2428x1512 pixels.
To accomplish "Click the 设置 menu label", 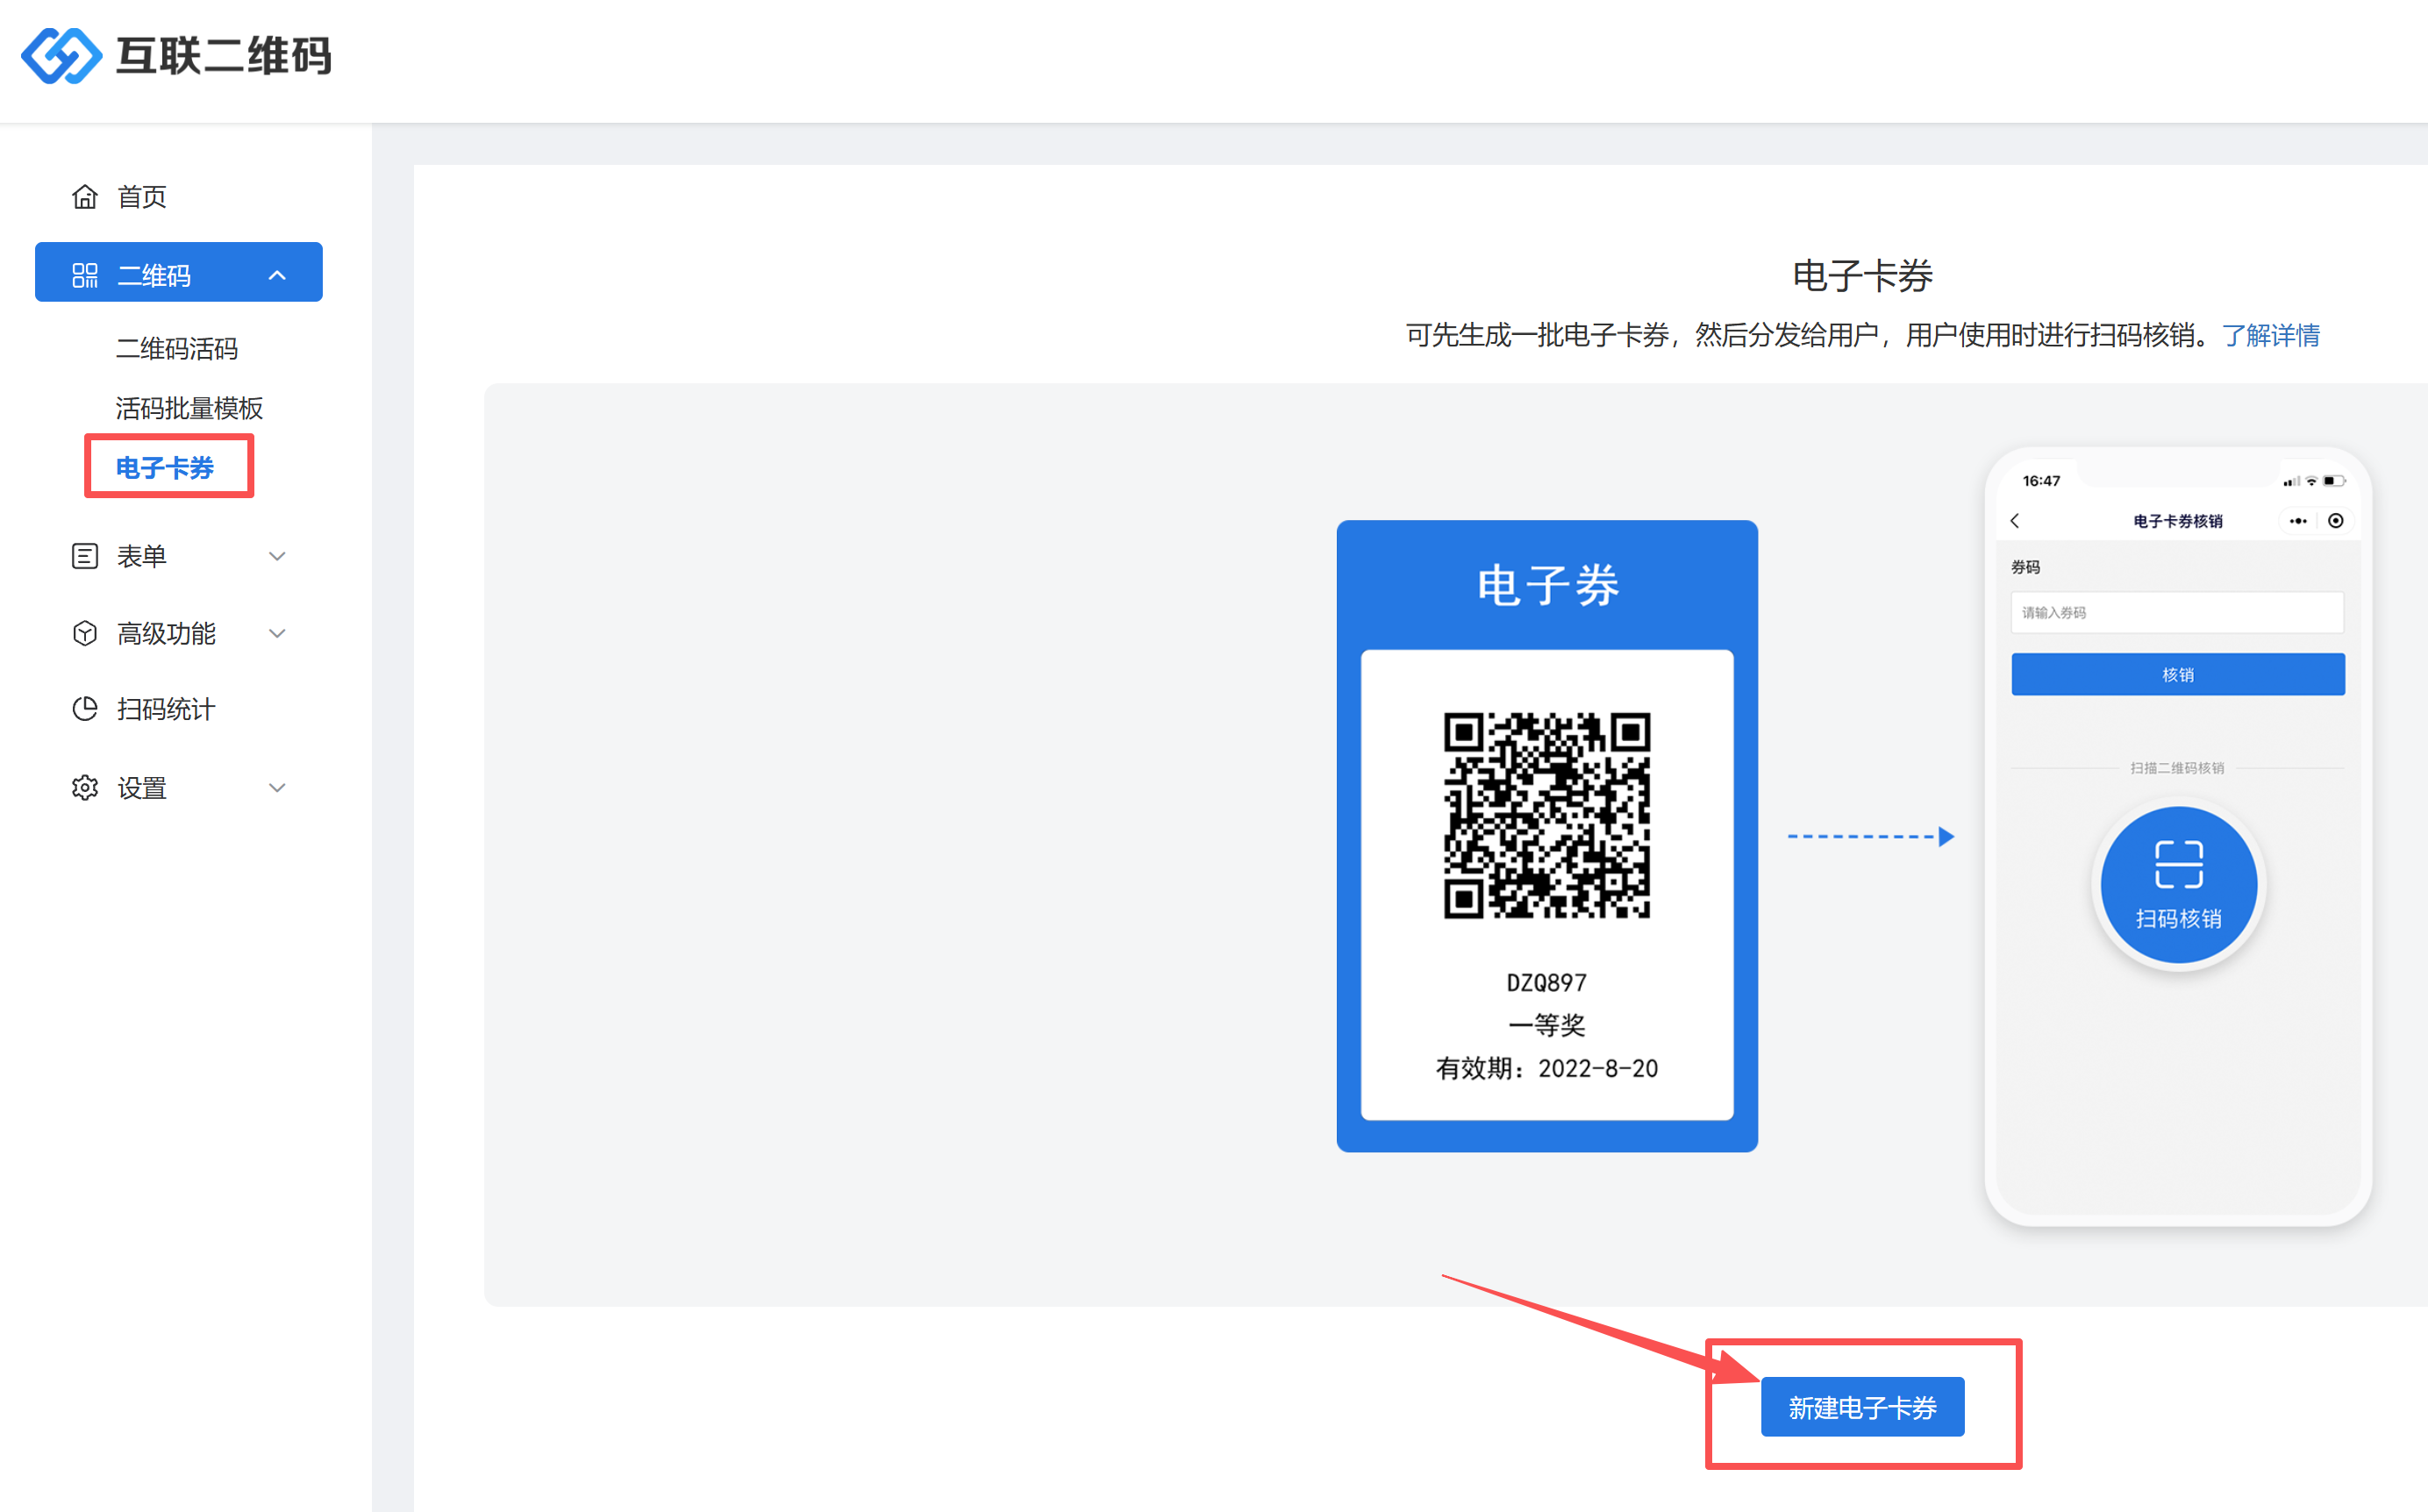I will 142,788.
